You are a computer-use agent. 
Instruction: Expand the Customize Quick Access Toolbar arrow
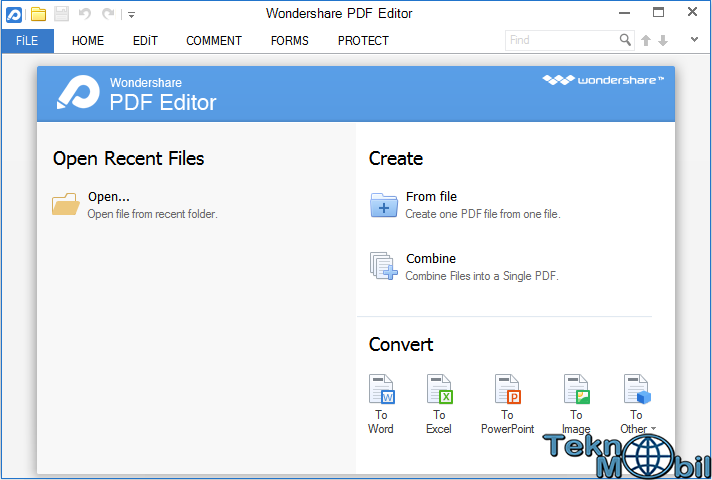(131, 15)
